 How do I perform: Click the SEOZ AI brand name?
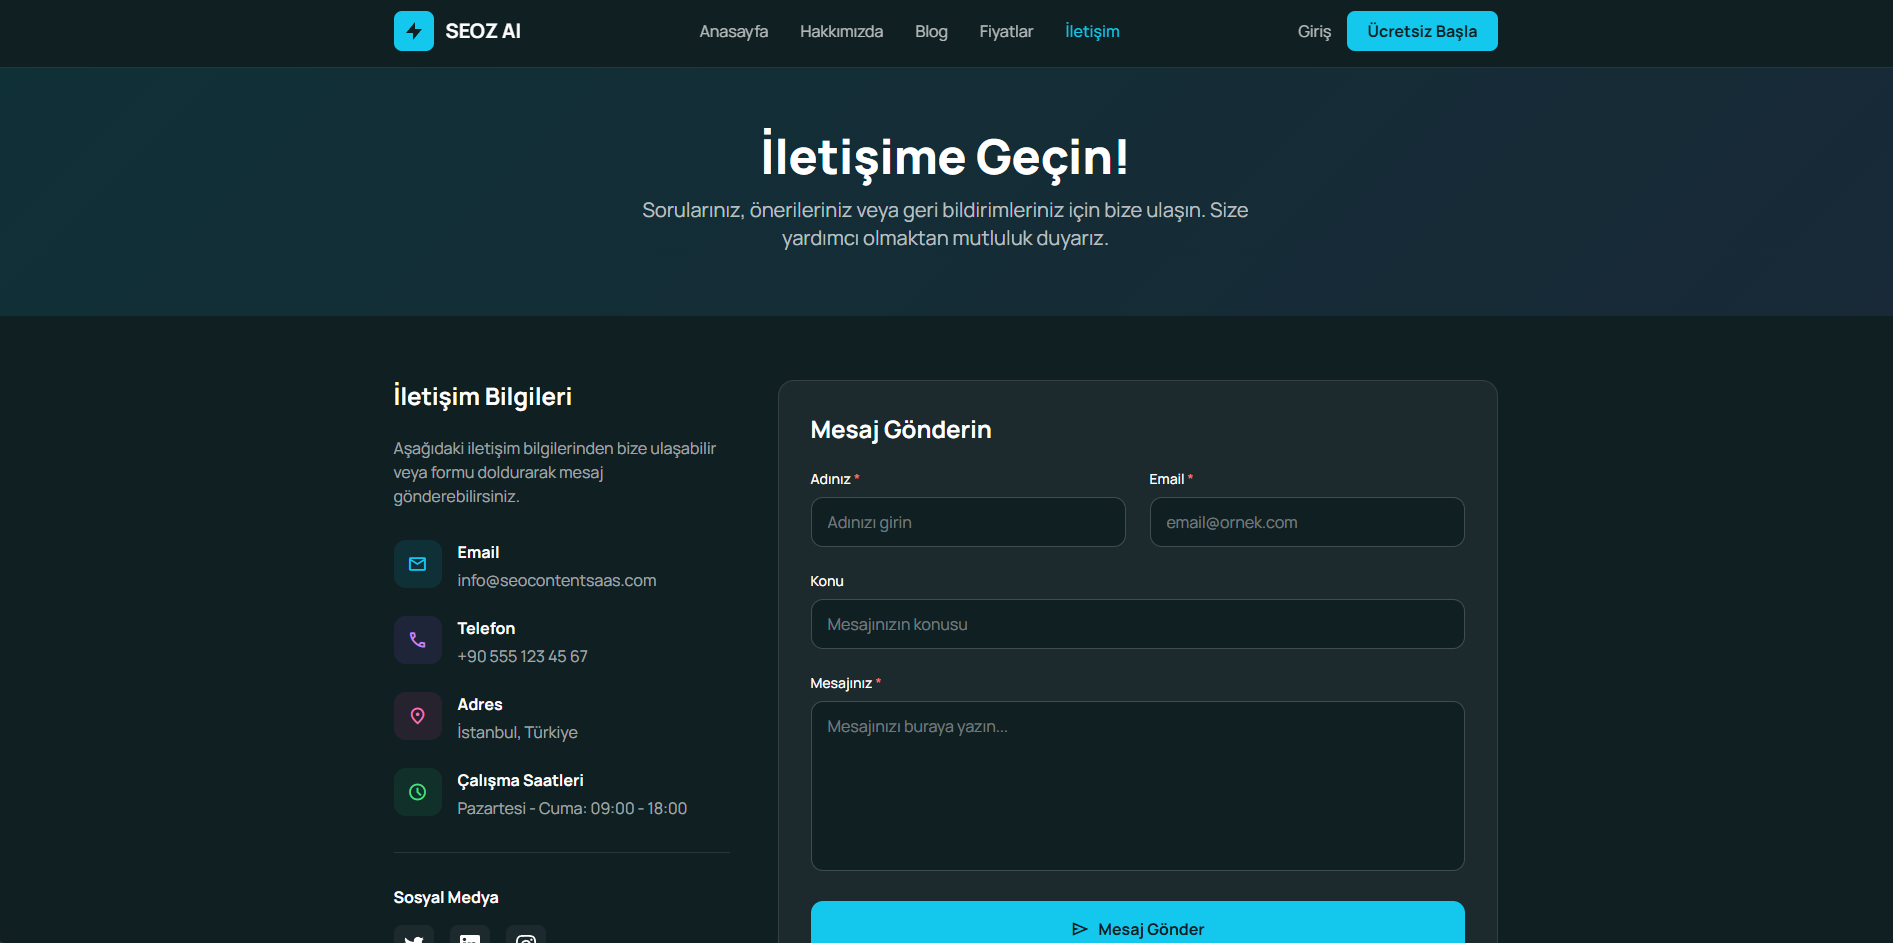click(x=483, y=31)
